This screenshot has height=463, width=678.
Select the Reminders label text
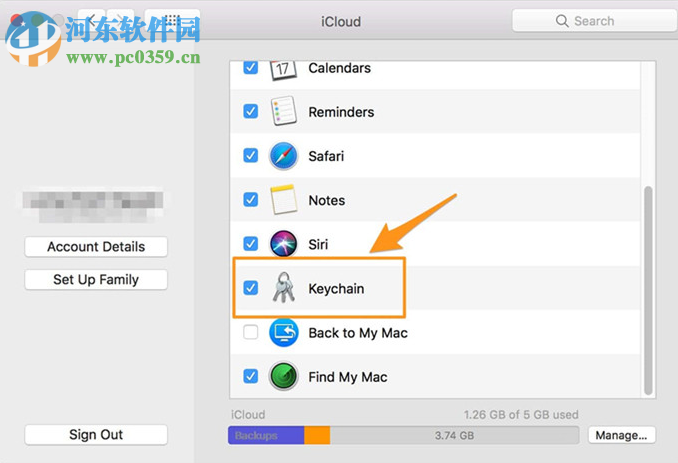pos(341,112)
